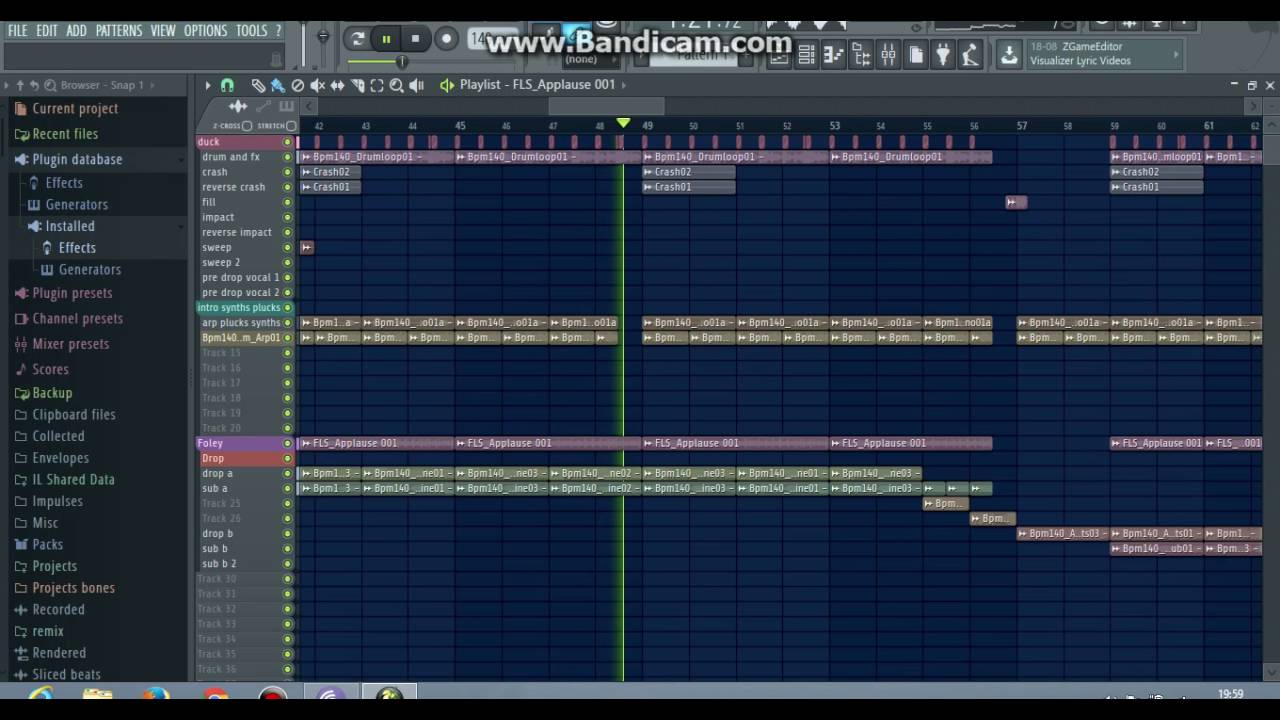1280x720 pixels.
Task: Pause playback with the pause button
Action: pos(386,39)
